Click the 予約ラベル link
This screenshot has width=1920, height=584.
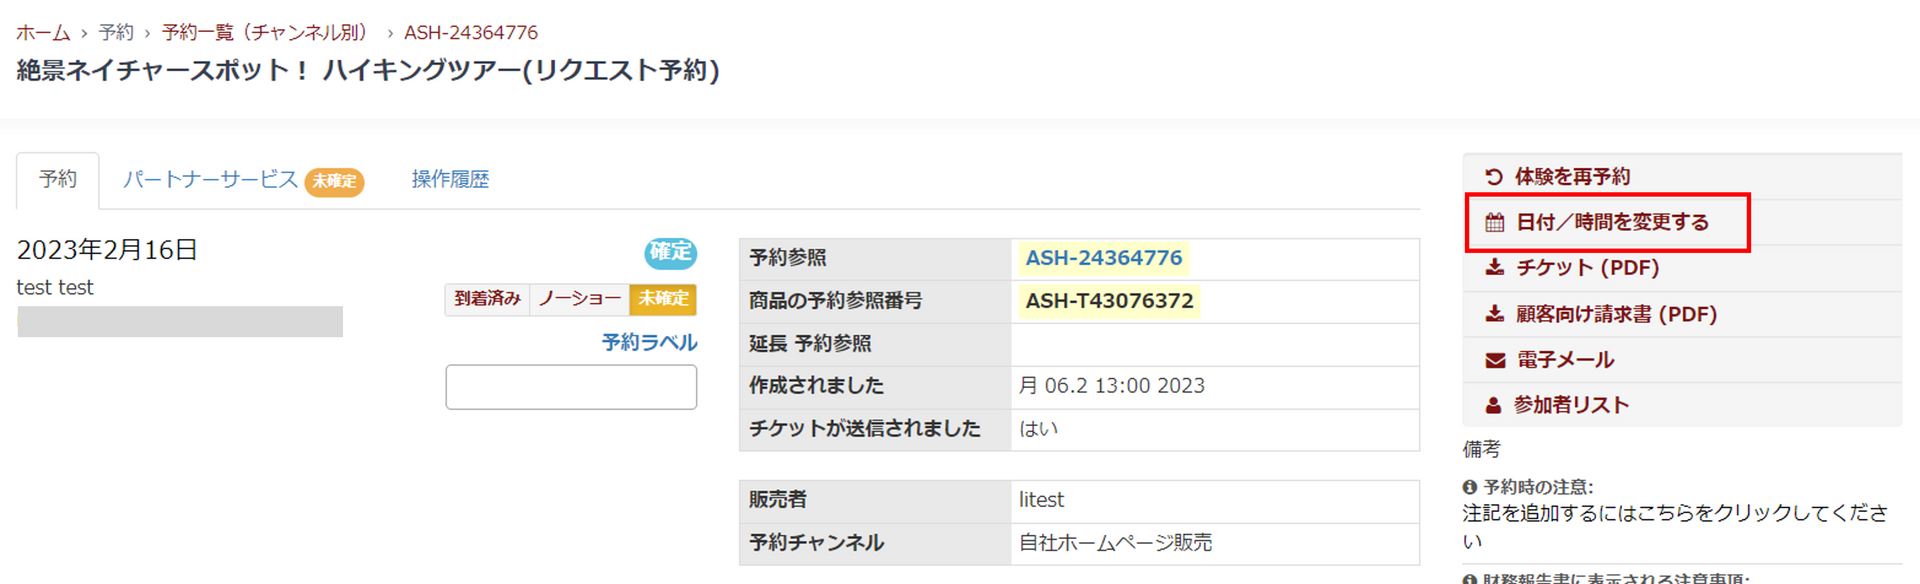click(649, 343)
